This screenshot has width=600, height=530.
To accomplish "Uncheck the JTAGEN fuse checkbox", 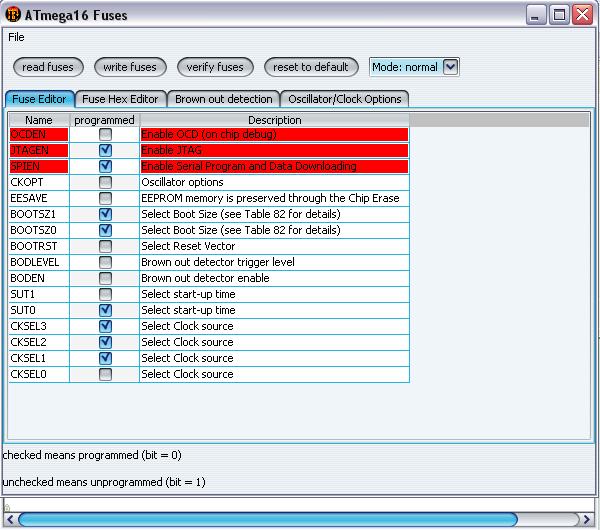I will (x=105, y=150).
